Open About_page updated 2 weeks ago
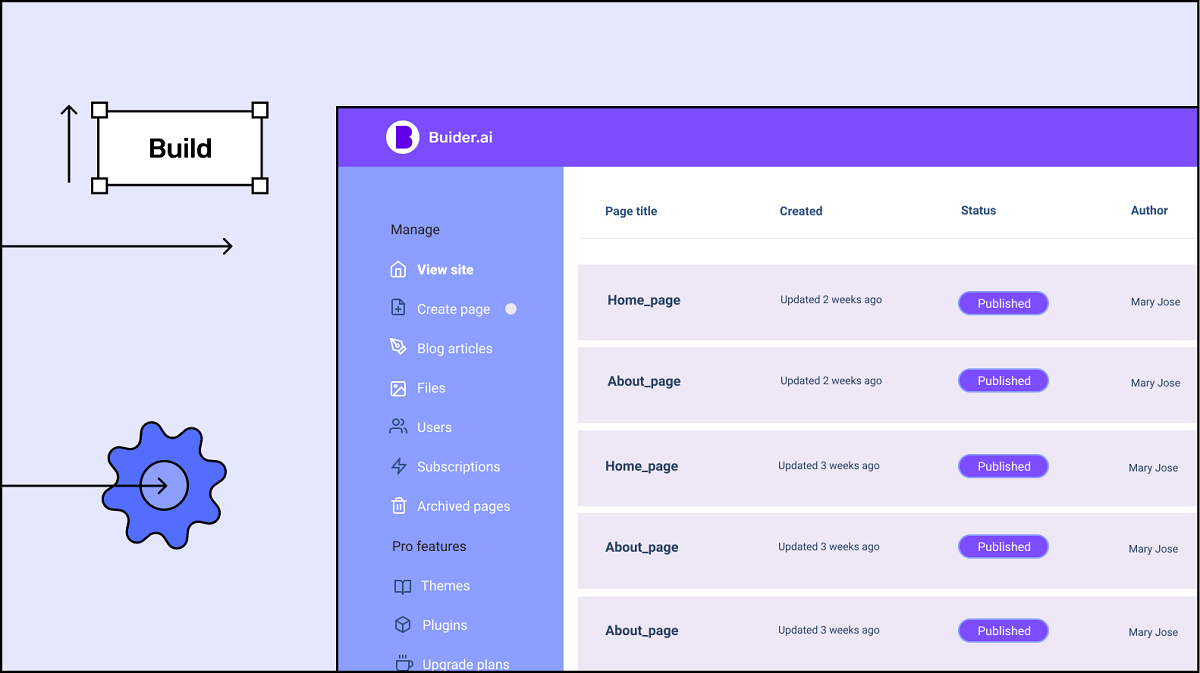 644,381
